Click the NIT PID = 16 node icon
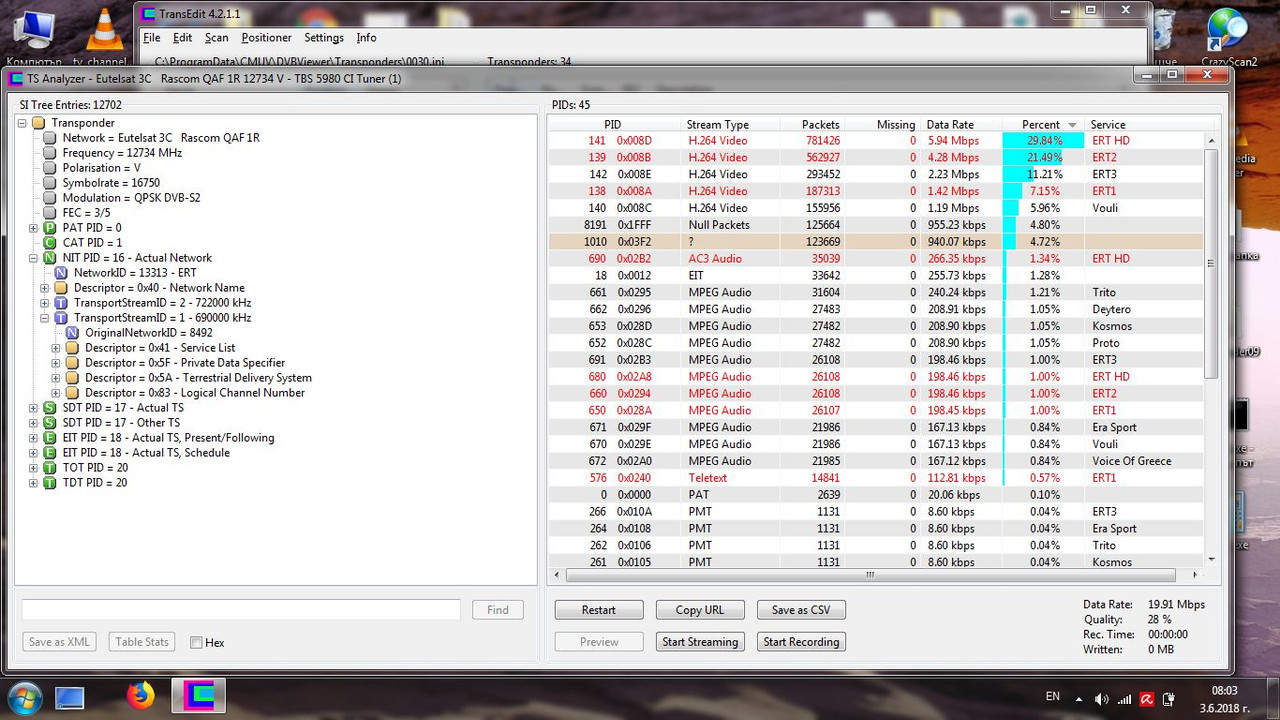Viewport: 1280px width, 720px height. pos(50,258)
